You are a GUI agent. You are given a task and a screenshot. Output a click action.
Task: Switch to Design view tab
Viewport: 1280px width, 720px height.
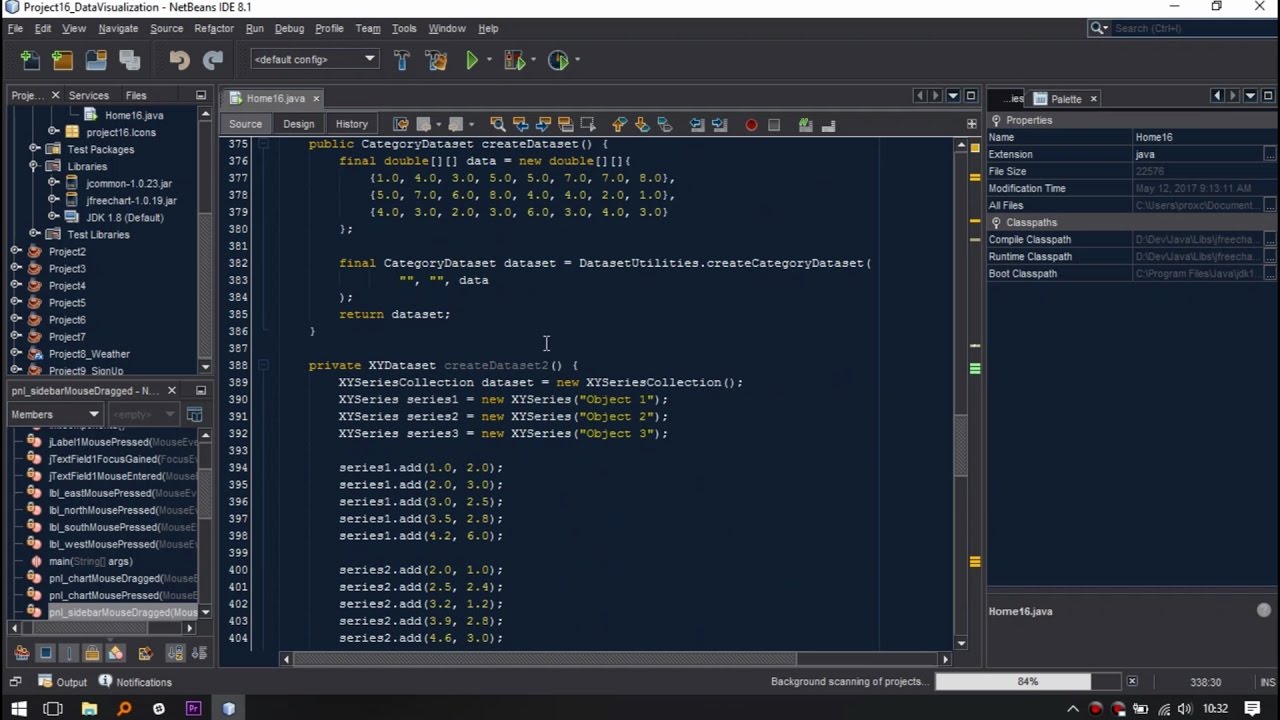(x=298, y=124)
